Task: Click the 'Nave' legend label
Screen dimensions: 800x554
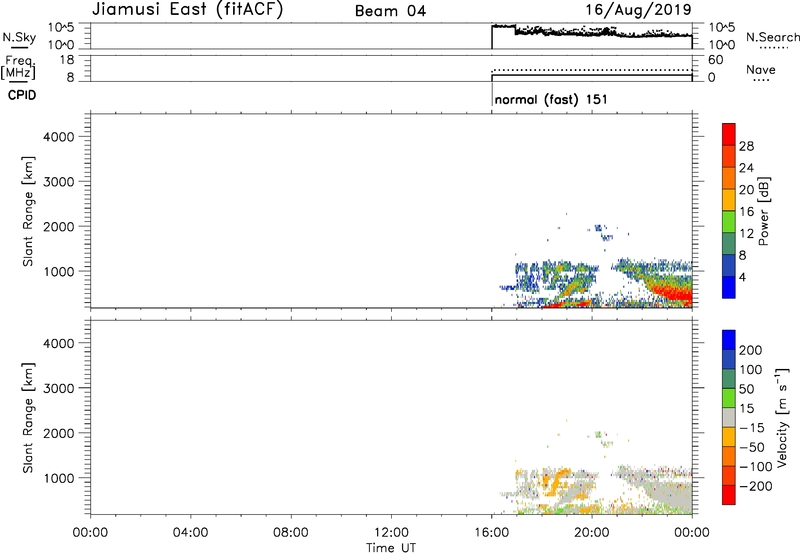Action: [761, 70]
